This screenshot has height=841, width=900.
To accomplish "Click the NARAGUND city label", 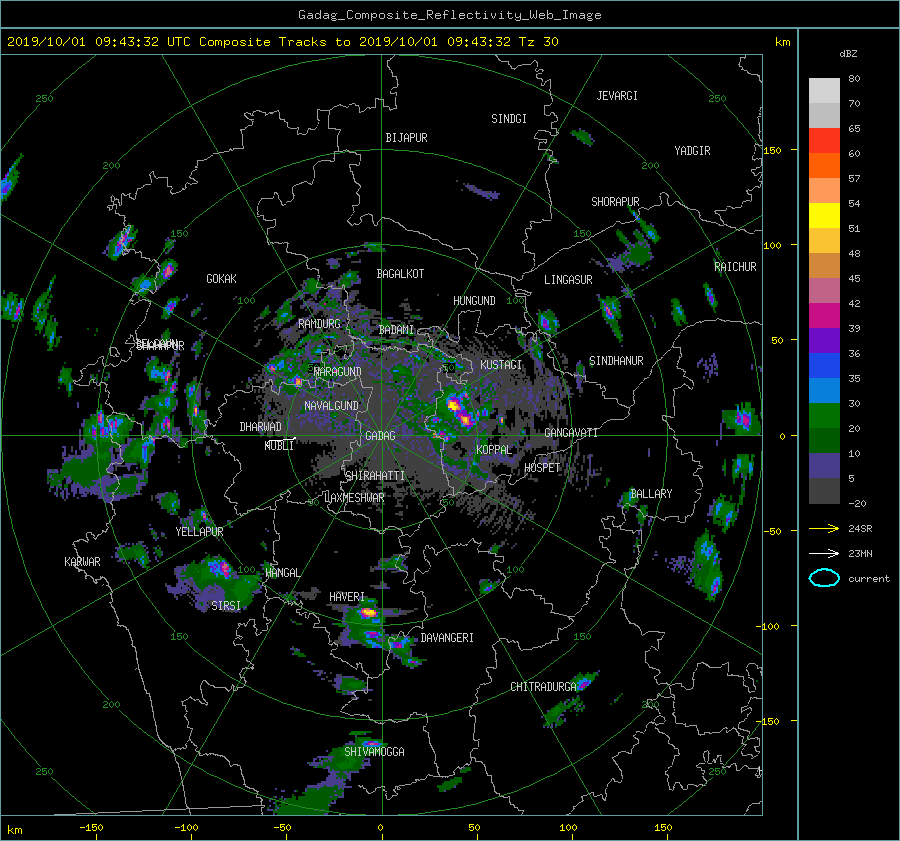I will tap(338, 372).
